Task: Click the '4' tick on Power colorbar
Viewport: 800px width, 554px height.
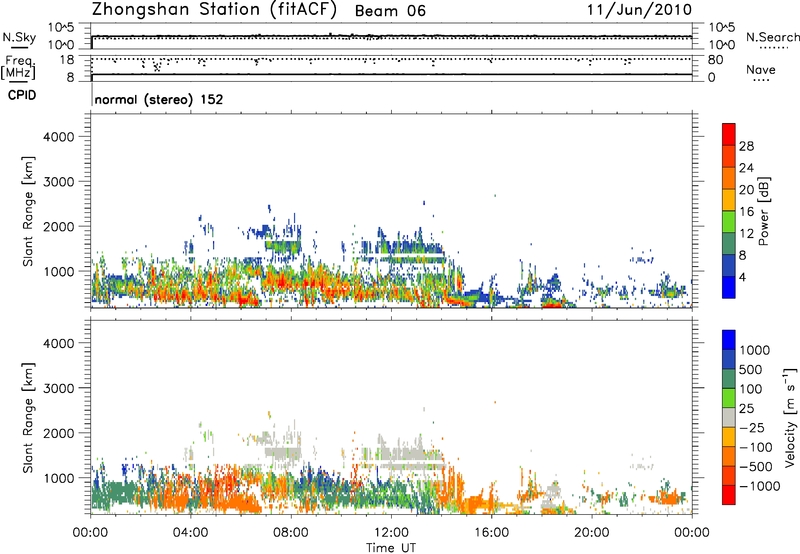Action: click(742, 278)
